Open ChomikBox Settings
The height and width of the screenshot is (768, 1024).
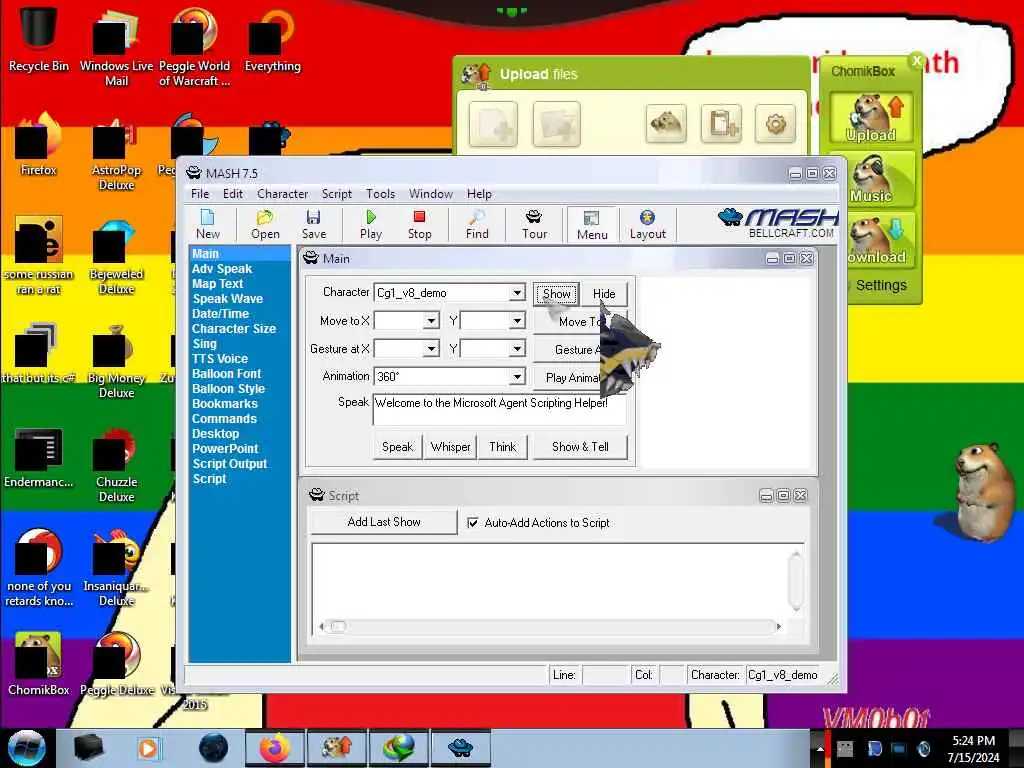click(881, 285)
